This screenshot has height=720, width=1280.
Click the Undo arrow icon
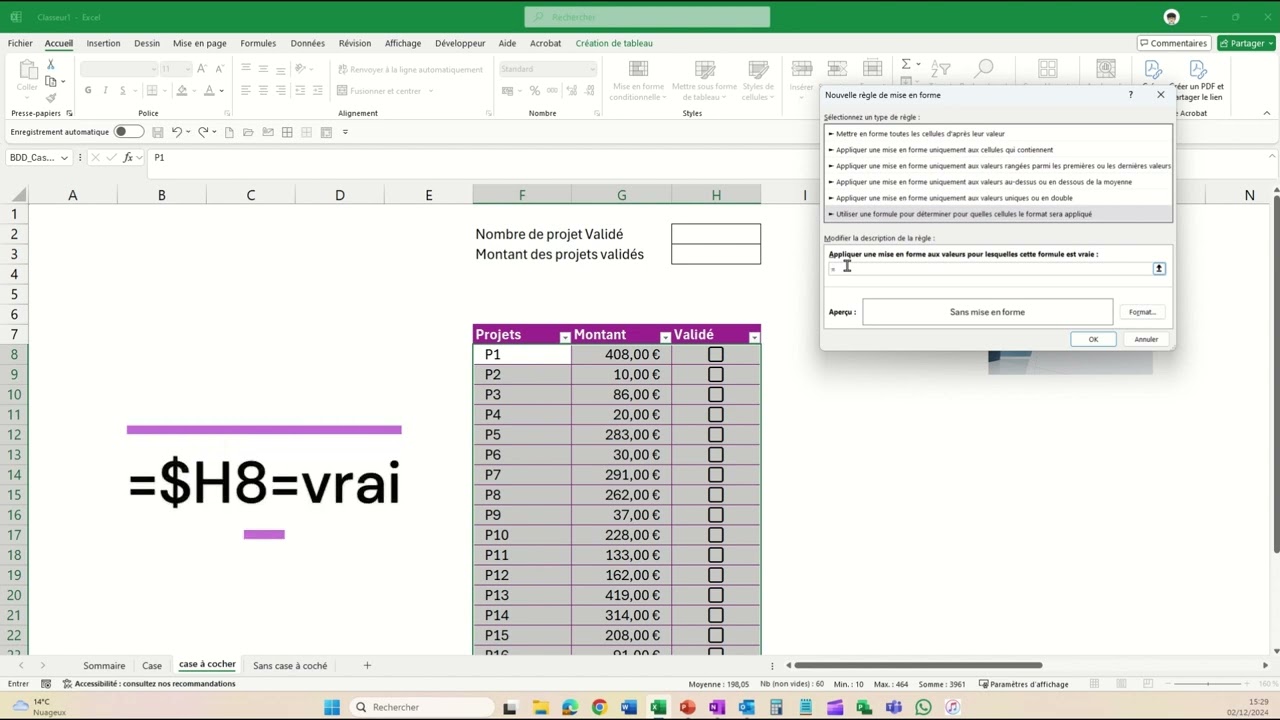177,132
